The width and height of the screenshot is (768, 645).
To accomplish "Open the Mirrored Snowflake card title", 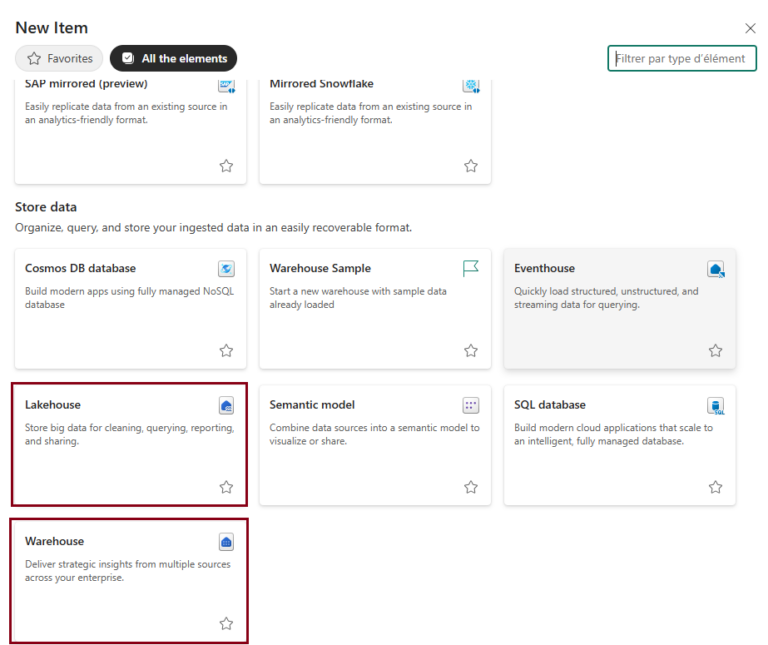I will click(321, 84).
